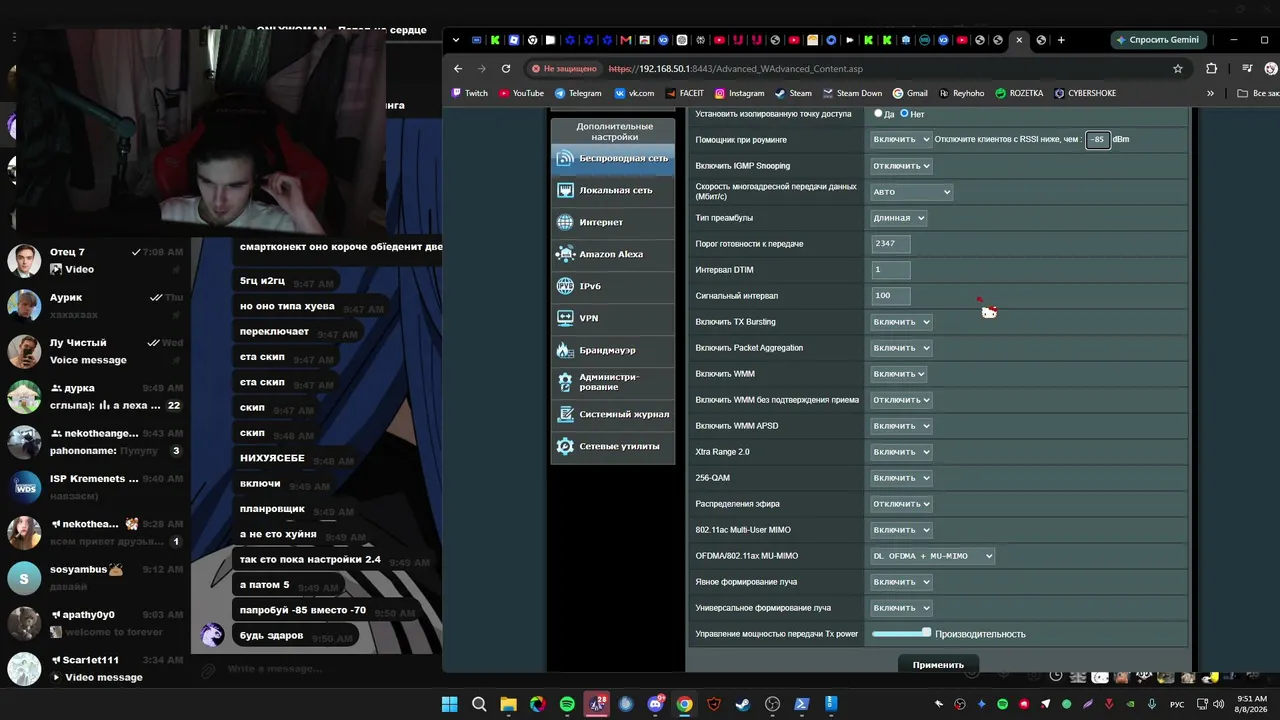Open the 802.11ac Multi-User MIMO dropdown
The height and width of the screenshot is (720, 1280).
click(901, 530)
